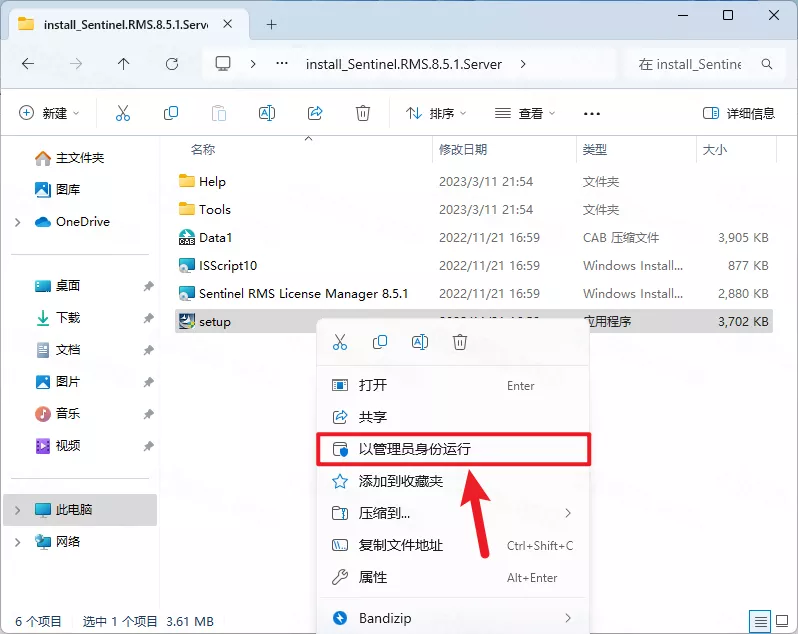798x634 pixels.
Task: Navigate up one folder level
Action: click(123, 64)
